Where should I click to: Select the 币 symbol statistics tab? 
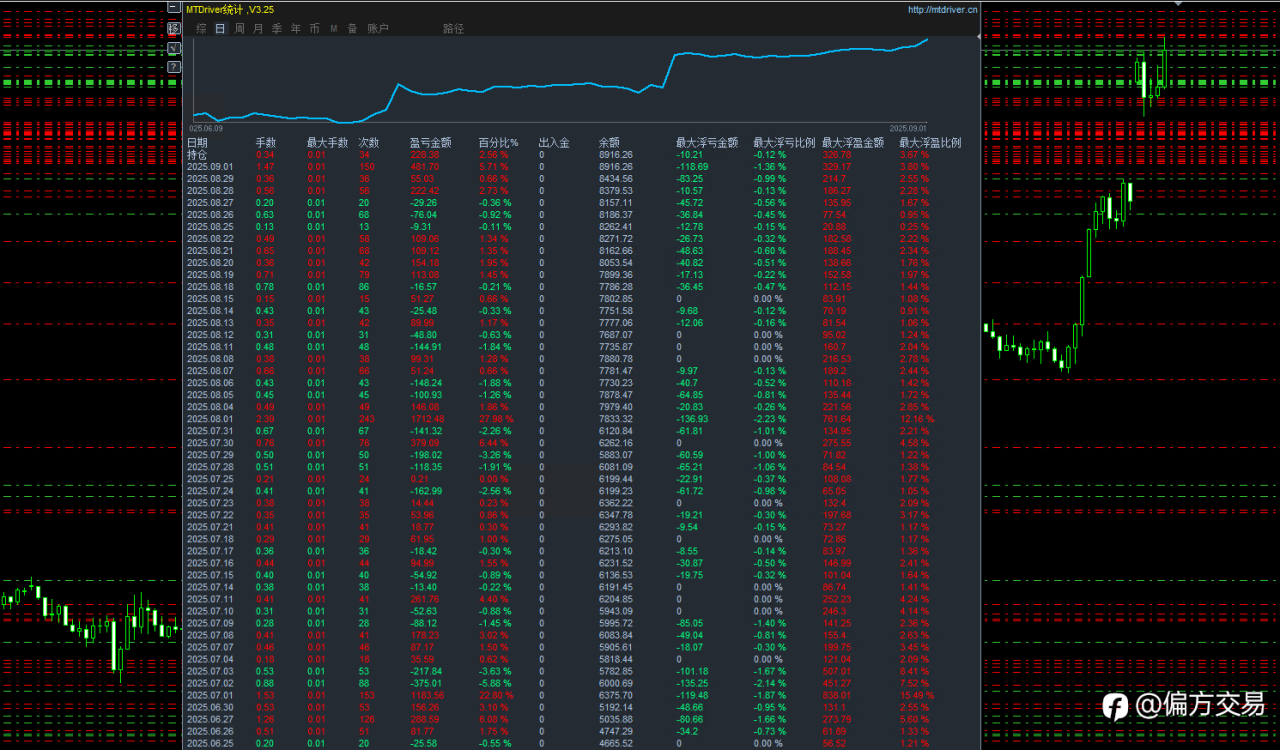(x=315, y=29)
